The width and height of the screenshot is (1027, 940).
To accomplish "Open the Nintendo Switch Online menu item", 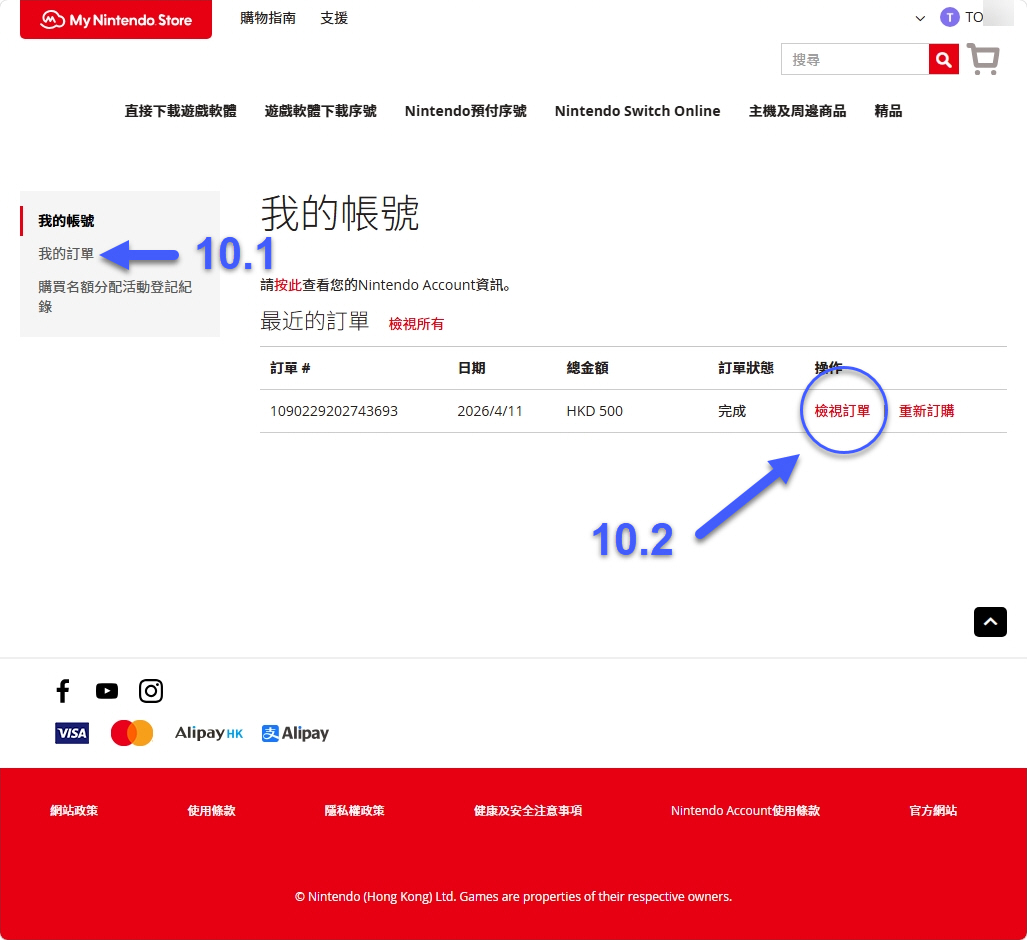I will tap(637, 111).
